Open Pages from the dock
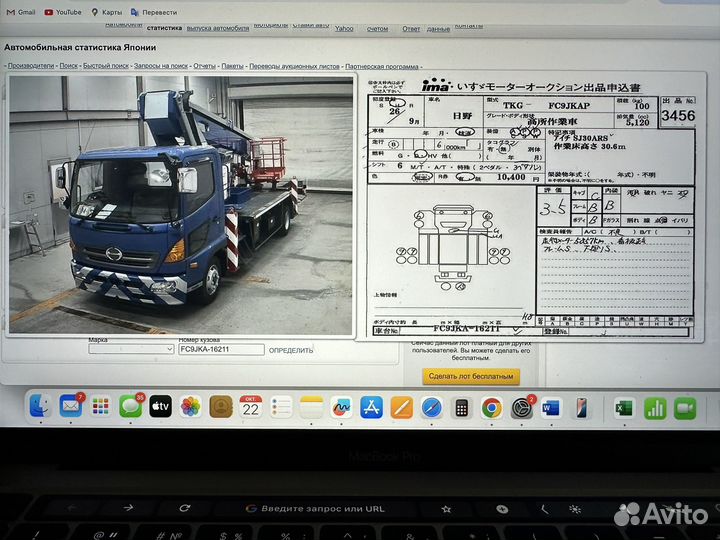This screenshot has height=540, width=720. [401, 407]
